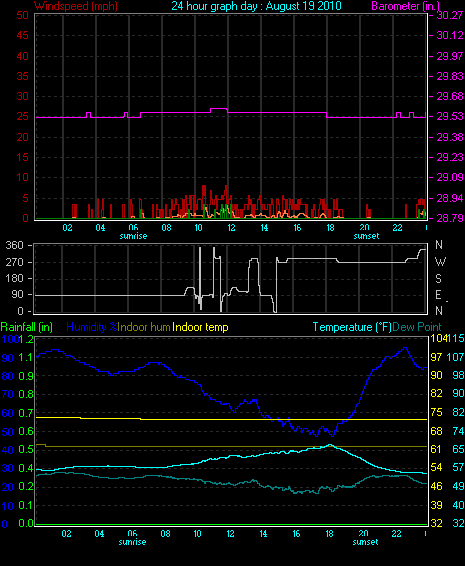Click the barometer scale value 29.83
The image size is (465, 566).
tap(450, 76)
